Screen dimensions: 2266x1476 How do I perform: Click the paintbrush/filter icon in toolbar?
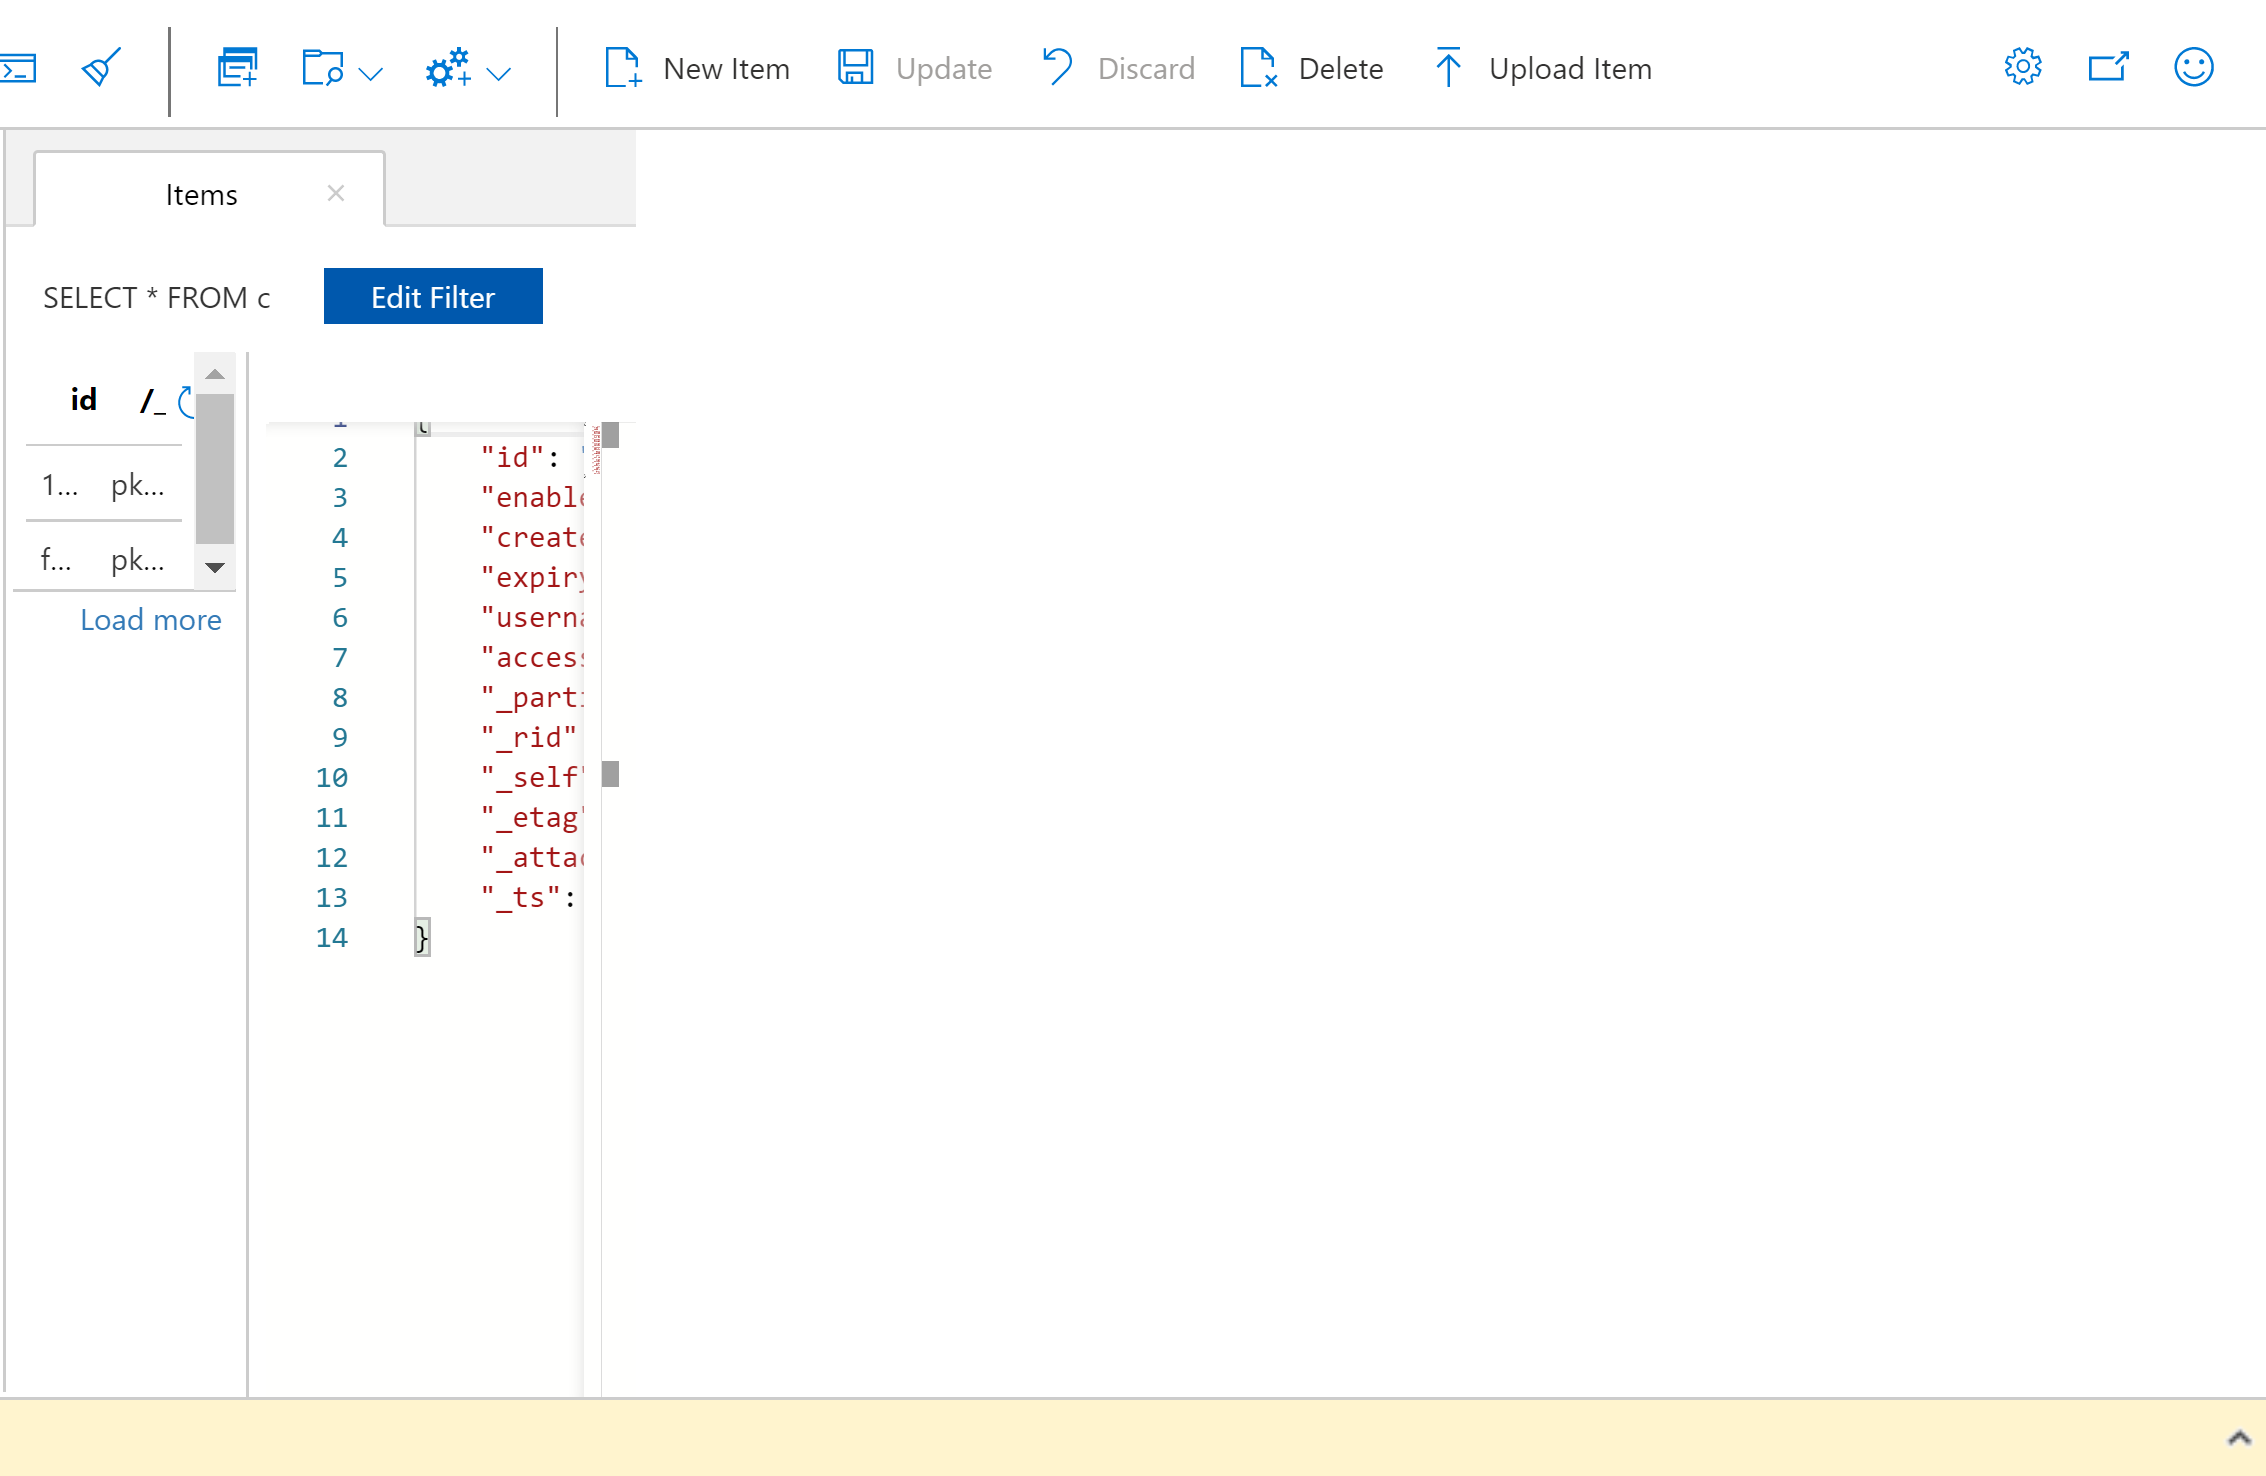102,66
